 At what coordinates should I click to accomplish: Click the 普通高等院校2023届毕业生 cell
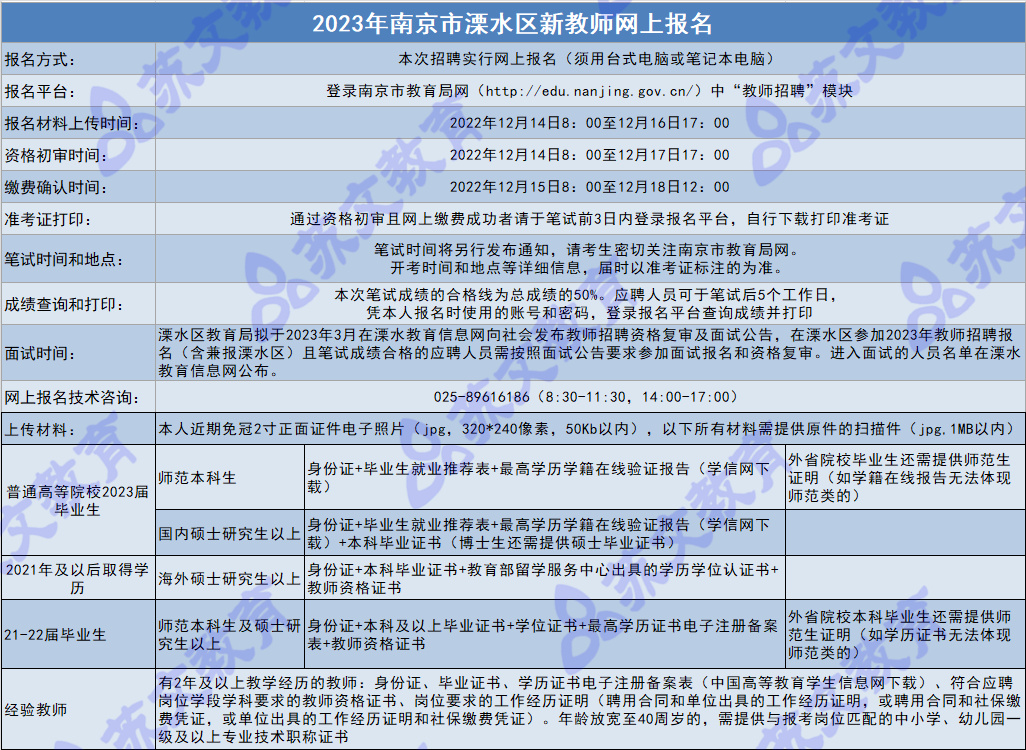tap(79, 500)
